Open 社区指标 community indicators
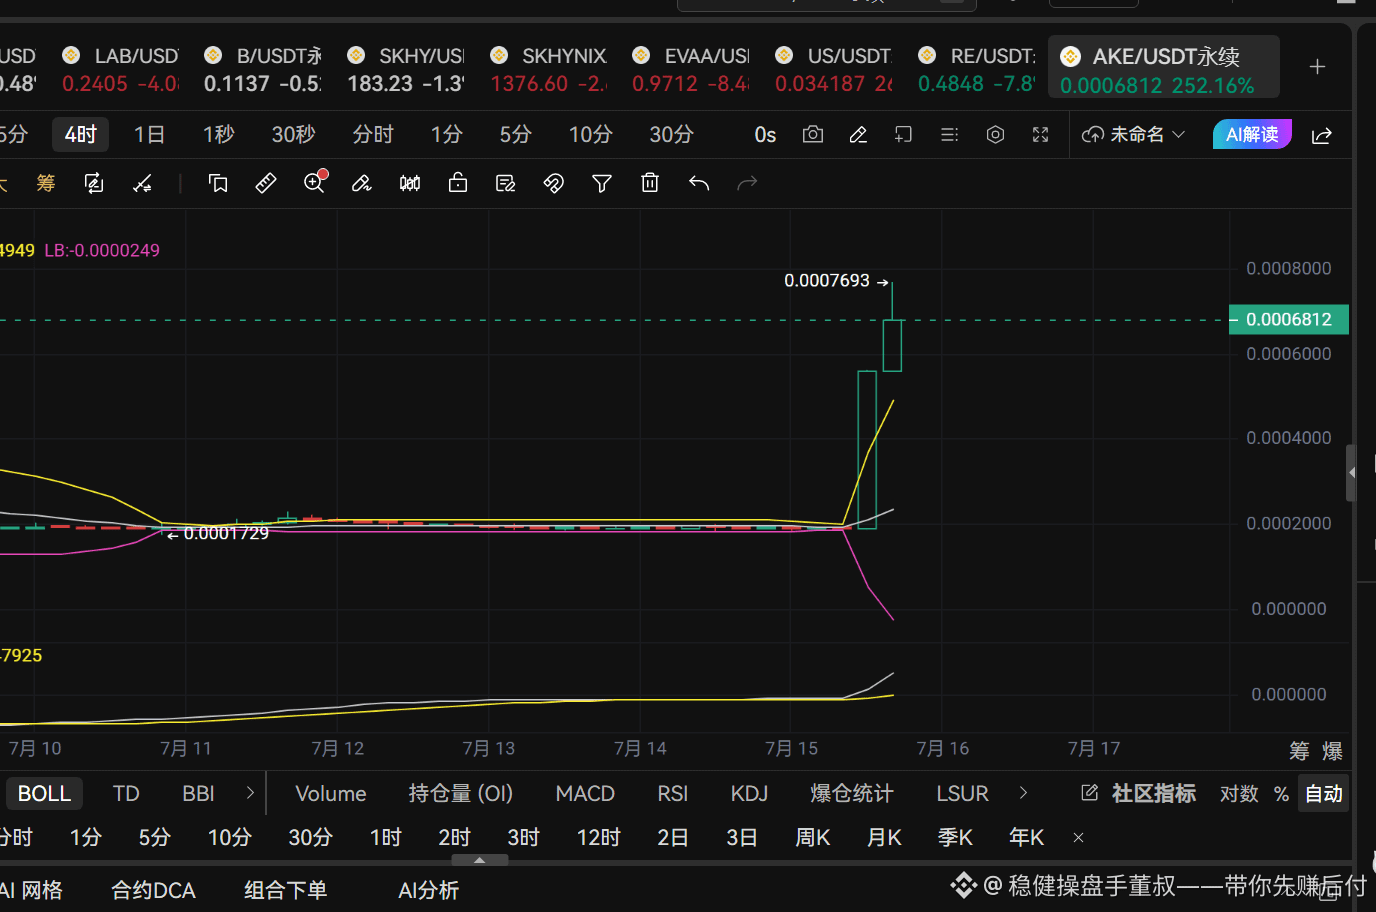 [1139, 794]
